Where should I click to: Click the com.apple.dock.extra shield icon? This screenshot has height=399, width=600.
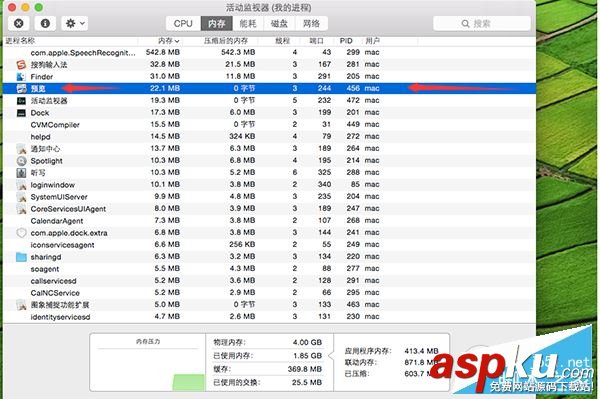click(21, 233)
